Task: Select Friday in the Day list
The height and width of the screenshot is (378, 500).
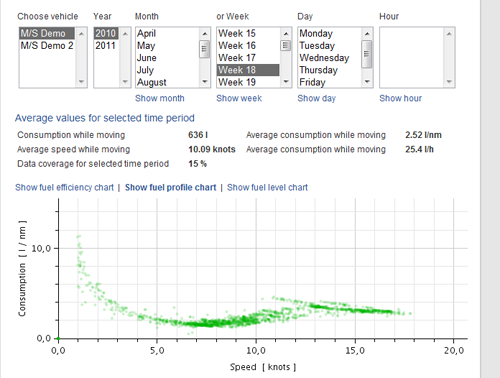Action: [x=329, y=82]
